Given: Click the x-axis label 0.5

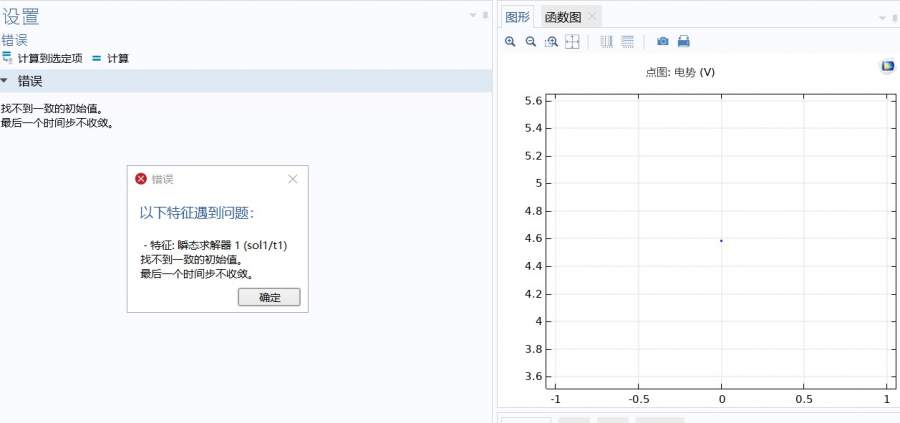Looking at the screenshot, I should [x=804, y=399].
